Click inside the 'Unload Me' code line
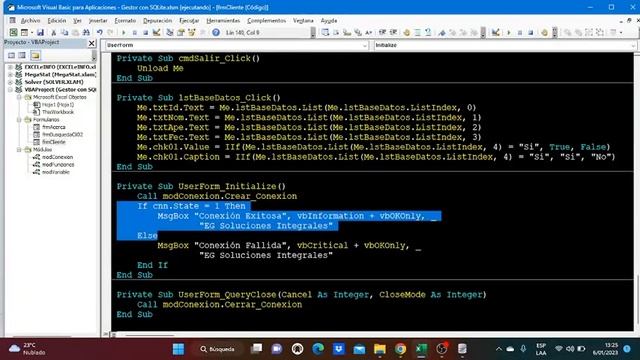 tap(160, 69)
